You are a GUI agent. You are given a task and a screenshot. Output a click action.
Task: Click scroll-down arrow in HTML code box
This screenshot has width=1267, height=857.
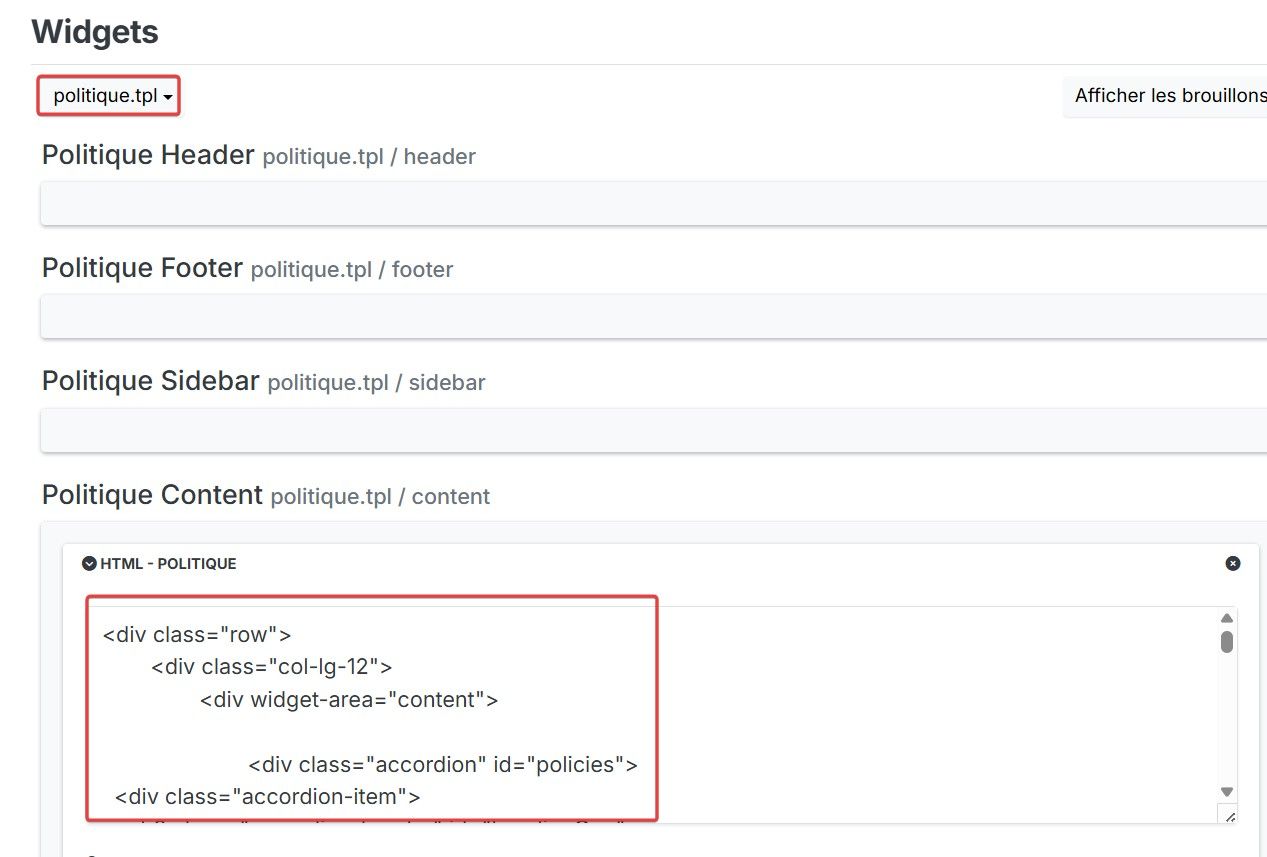[1227, 792]
